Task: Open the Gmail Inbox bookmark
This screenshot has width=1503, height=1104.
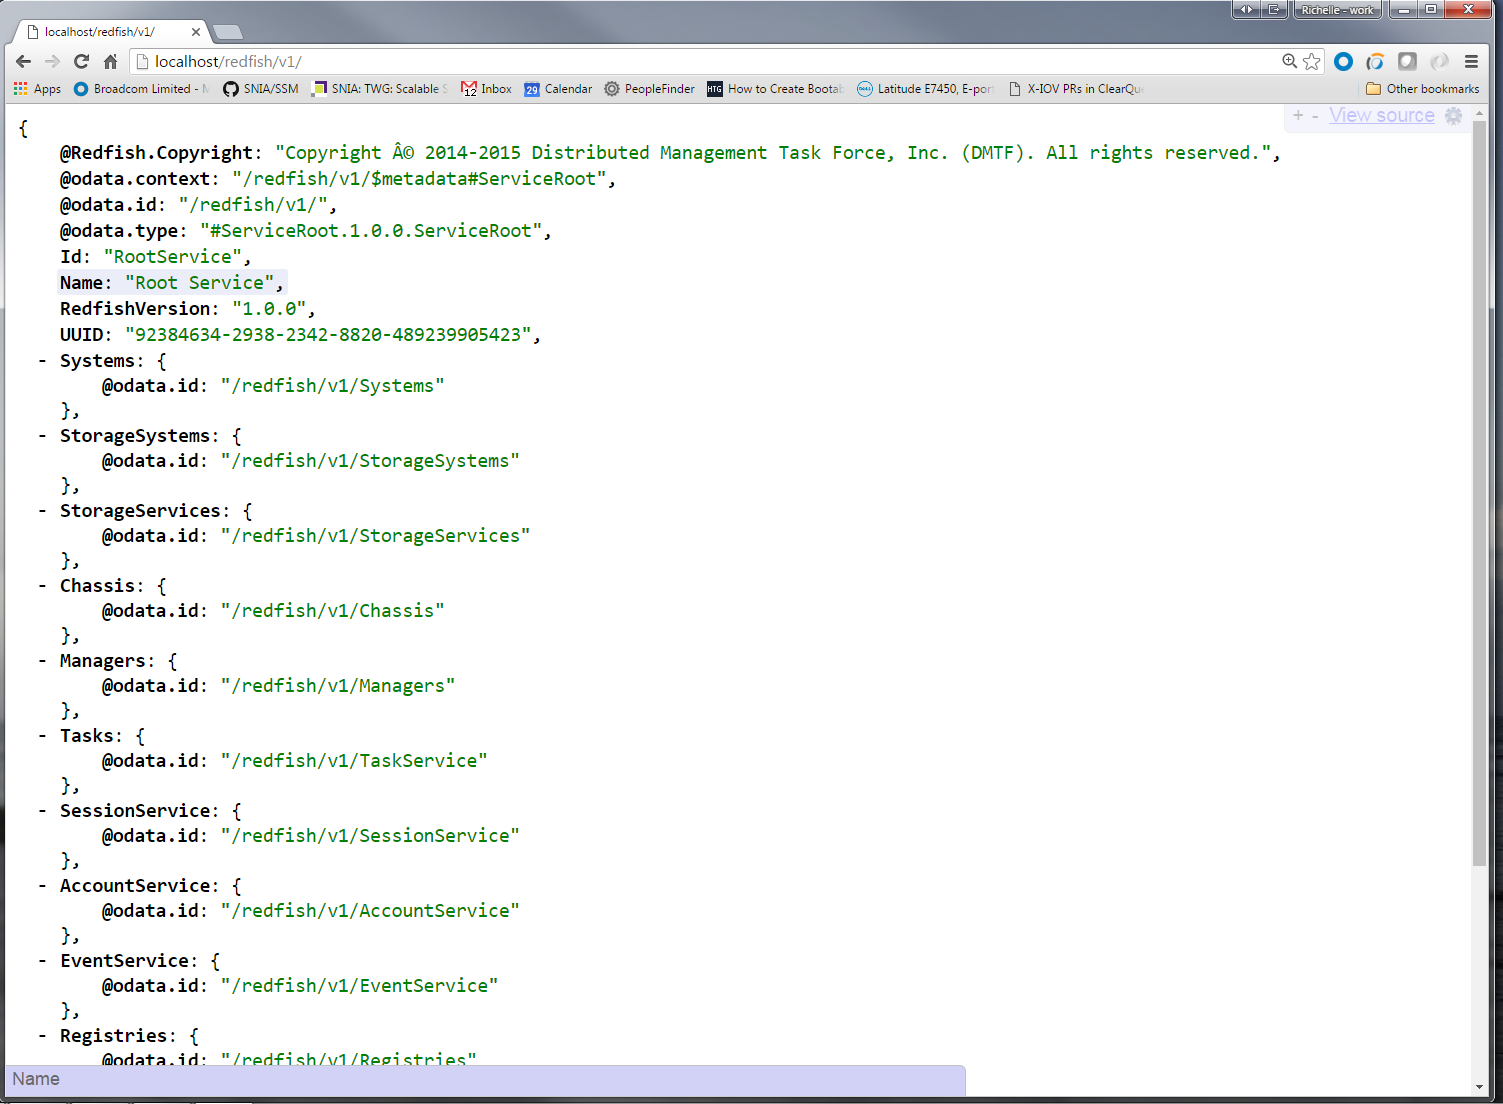Action: click(x=486, y=89)
